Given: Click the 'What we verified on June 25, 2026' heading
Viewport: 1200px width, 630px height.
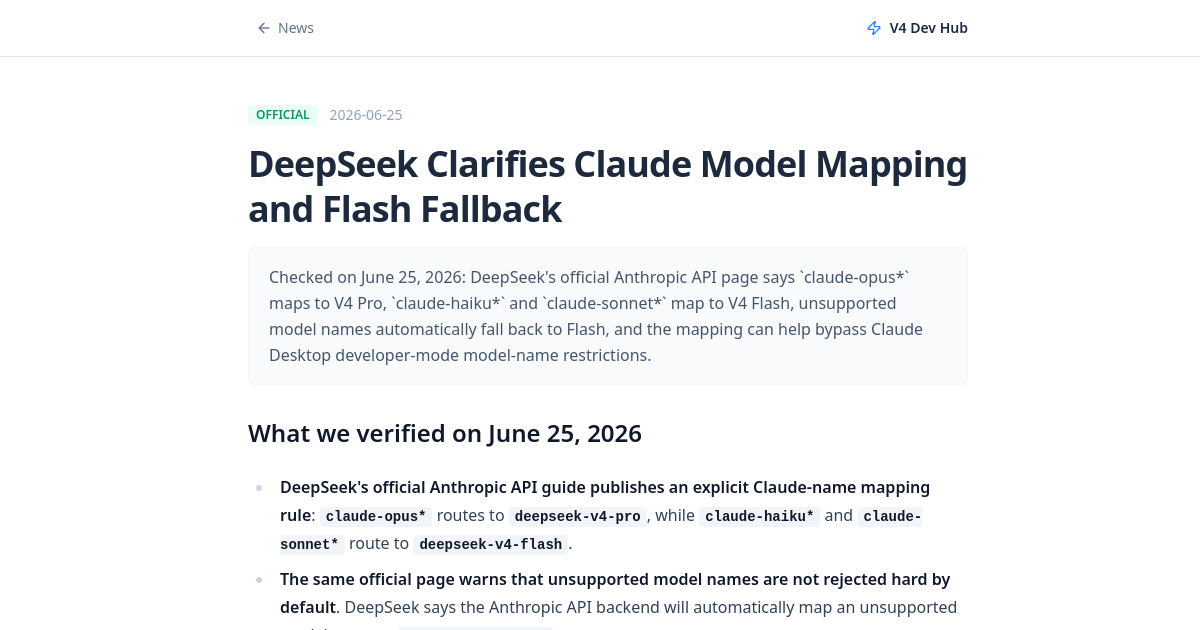Looking at the screenshot, I should pos(445,433).
